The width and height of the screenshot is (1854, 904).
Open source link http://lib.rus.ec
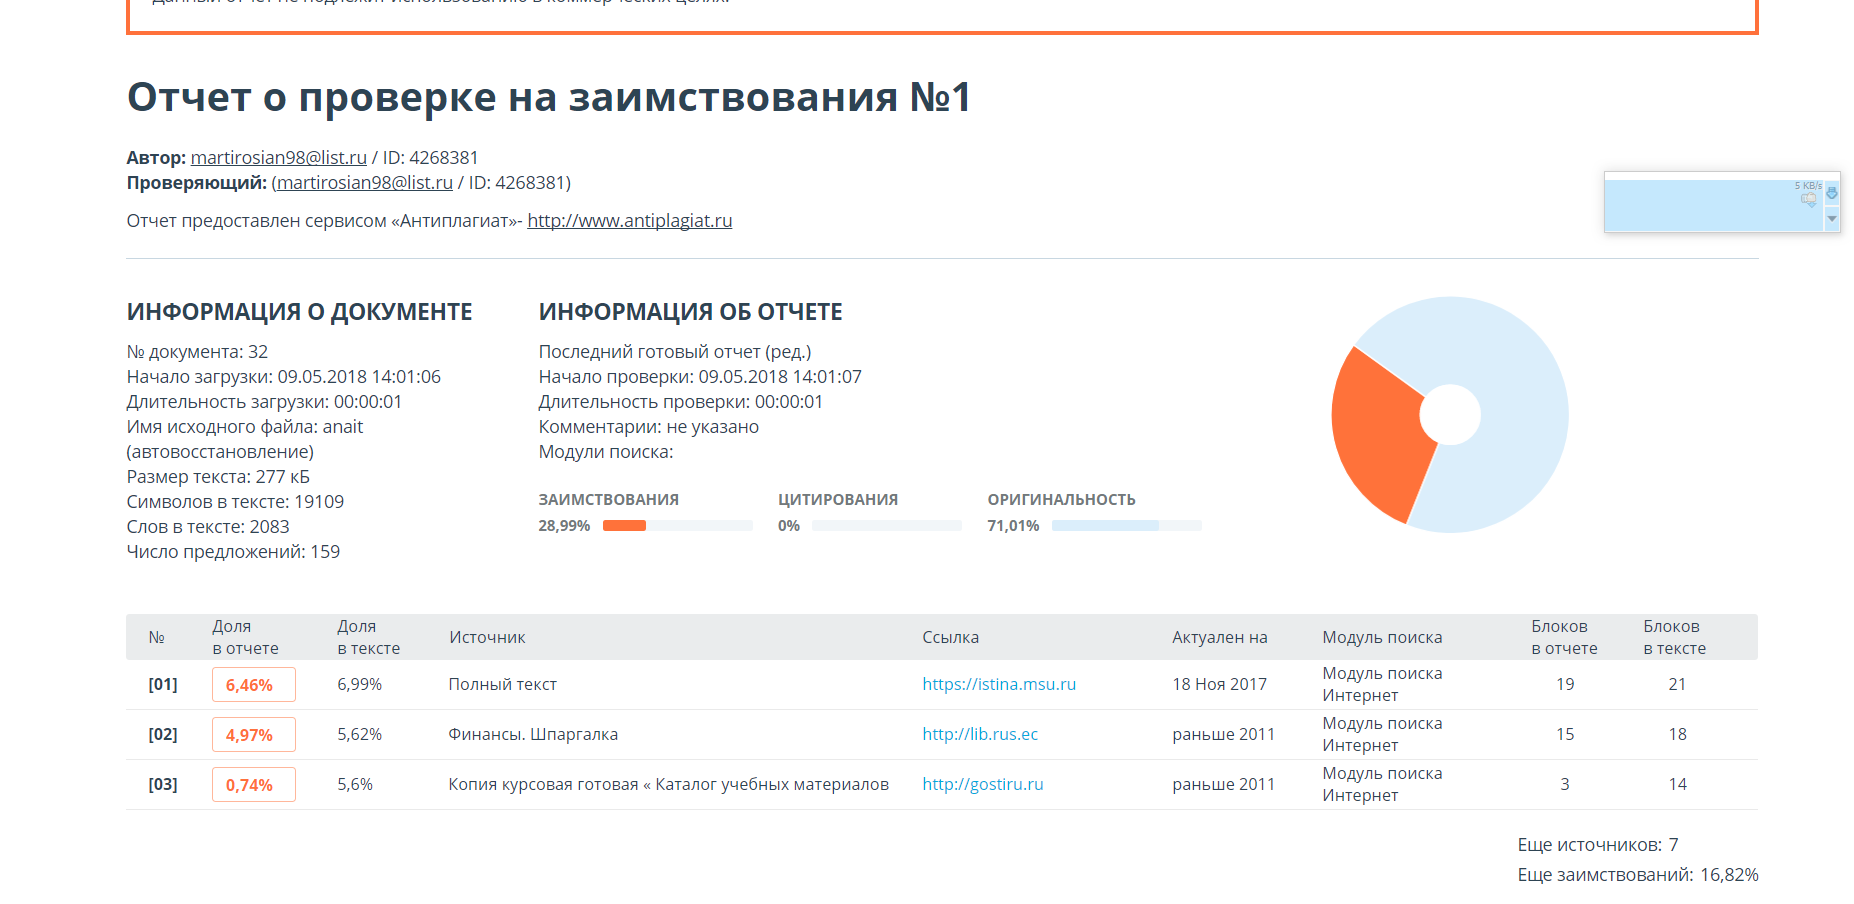[x=979, y=734]
